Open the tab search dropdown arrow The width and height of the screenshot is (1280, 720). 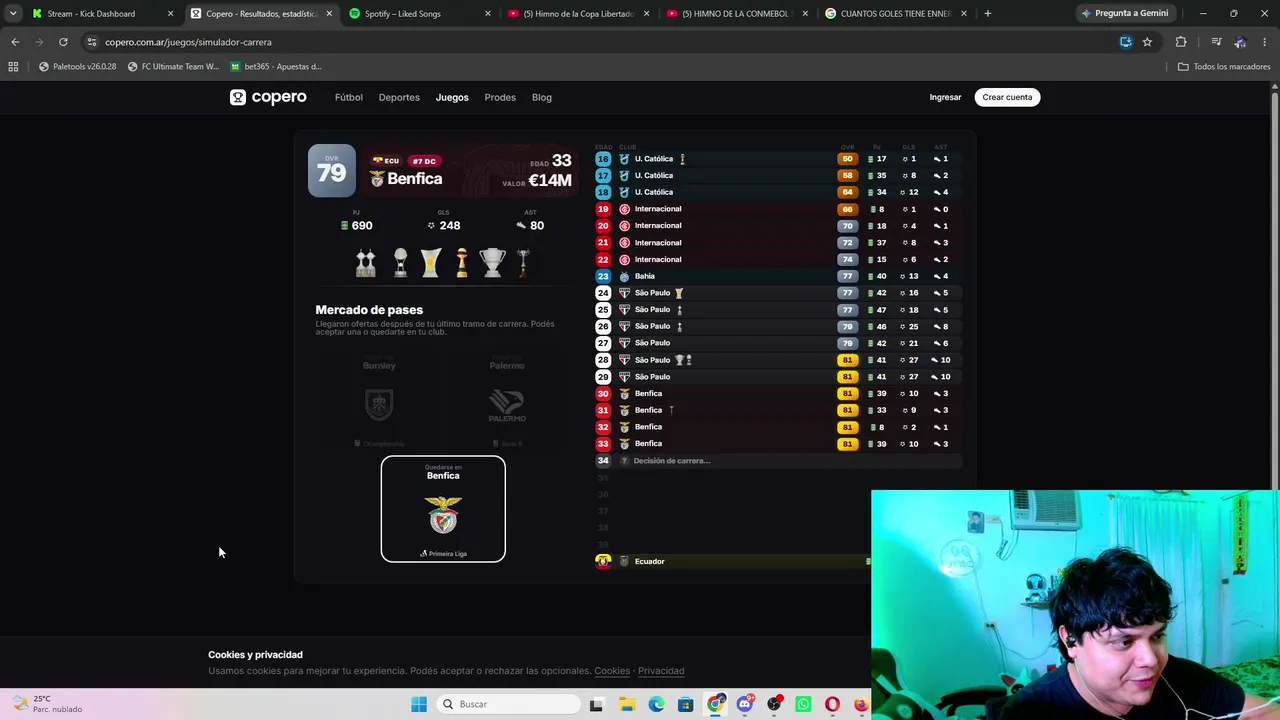pyautogui.click(x=13, y=14)
